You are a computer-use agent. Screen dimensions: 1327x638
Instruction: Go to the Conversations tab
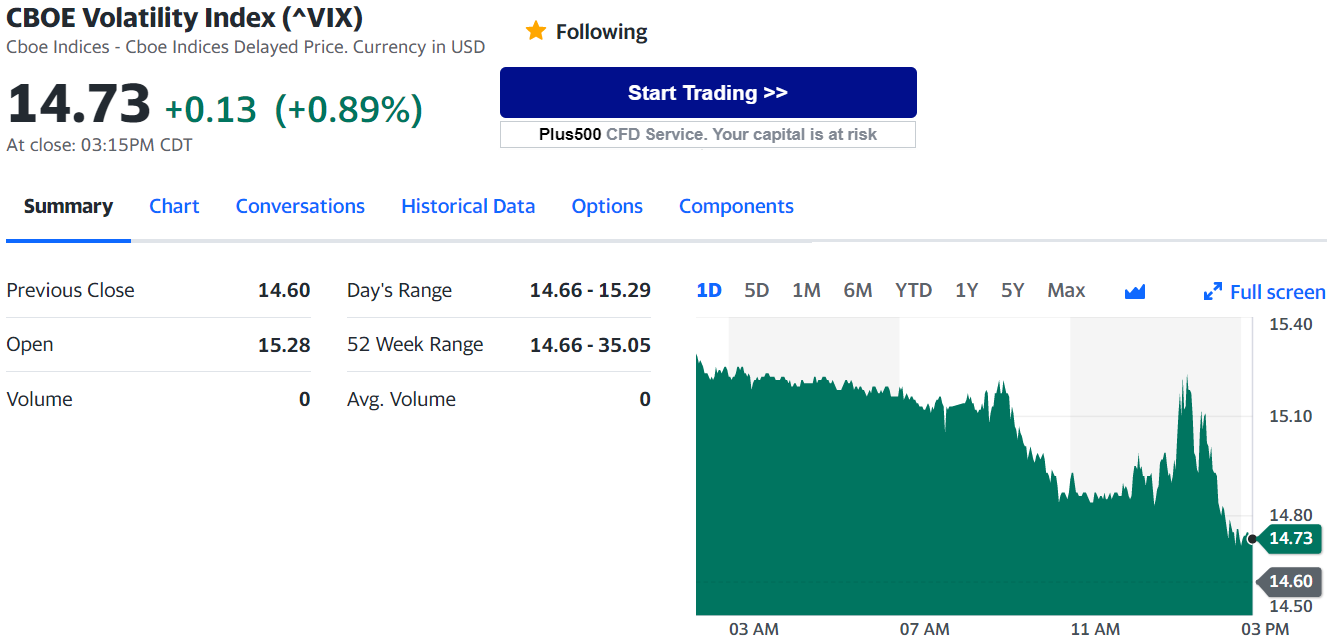(300, 206)
